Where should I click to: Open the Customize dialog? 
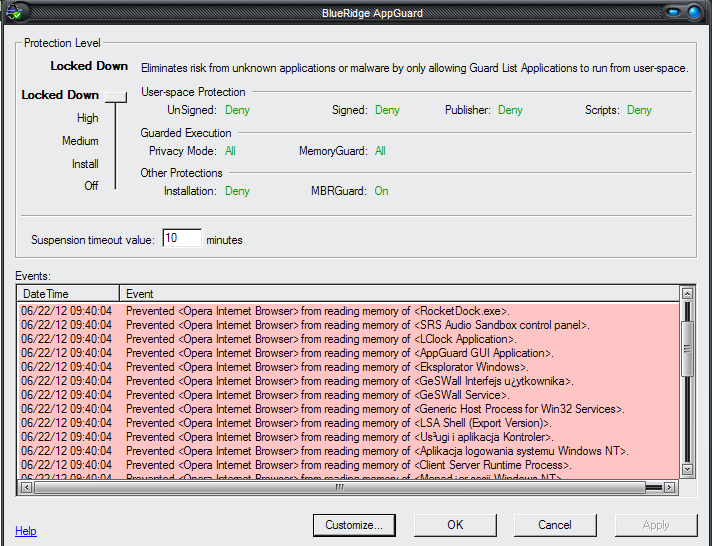[x=354, y=525]
